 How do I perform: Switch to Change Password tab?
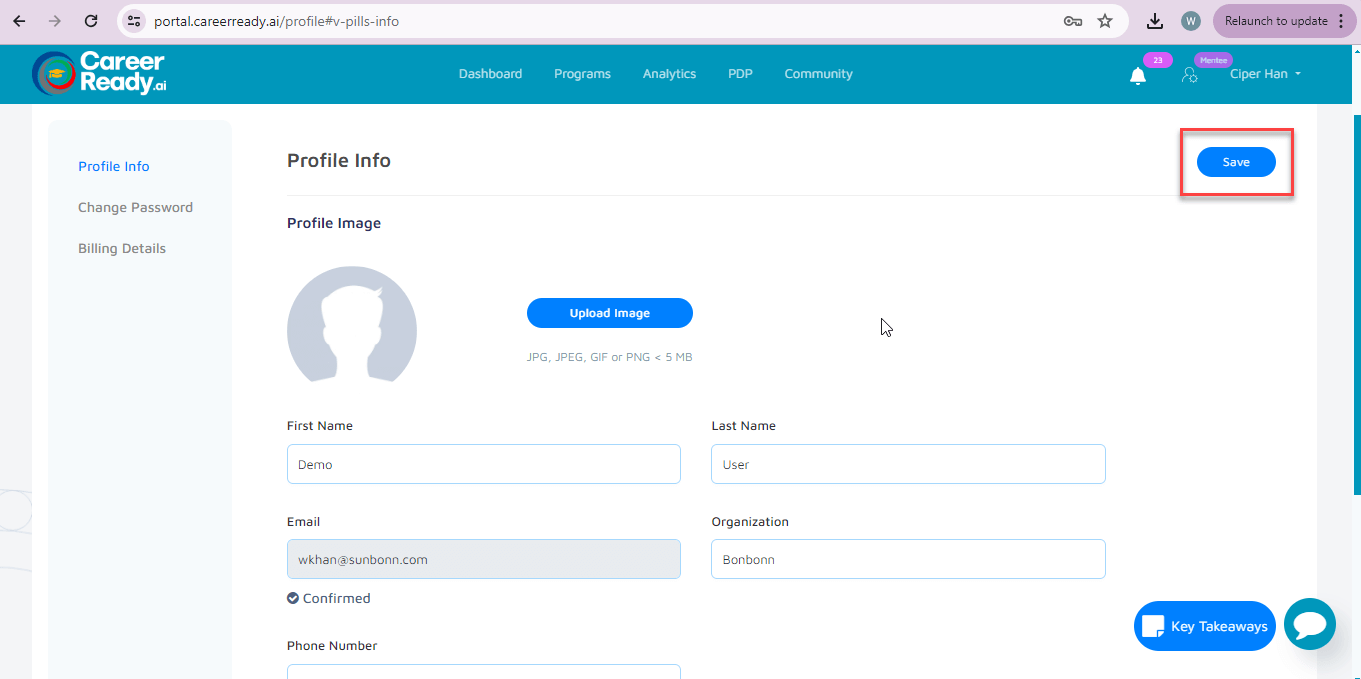click(x=135, y=208)
